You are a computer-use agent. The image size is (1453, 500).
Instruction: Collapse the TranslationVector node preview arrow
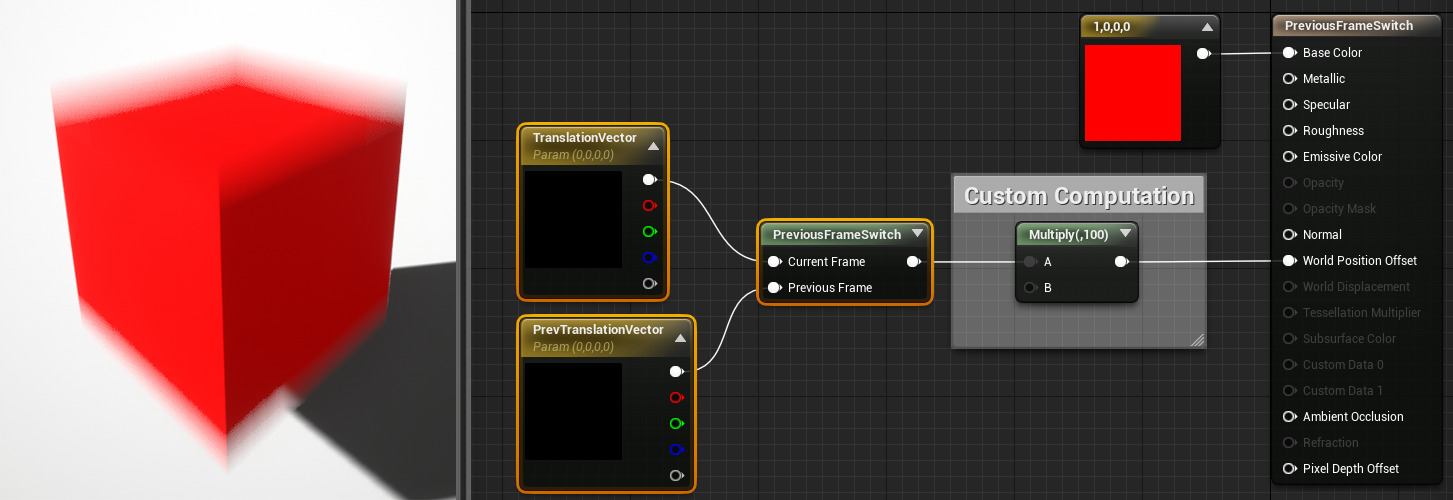point(653,146)
